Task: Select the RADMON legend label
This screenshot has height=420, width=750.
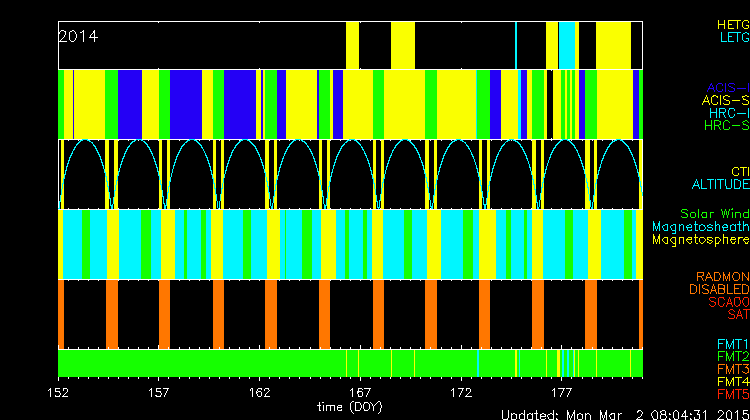Action: coord(723,276)
